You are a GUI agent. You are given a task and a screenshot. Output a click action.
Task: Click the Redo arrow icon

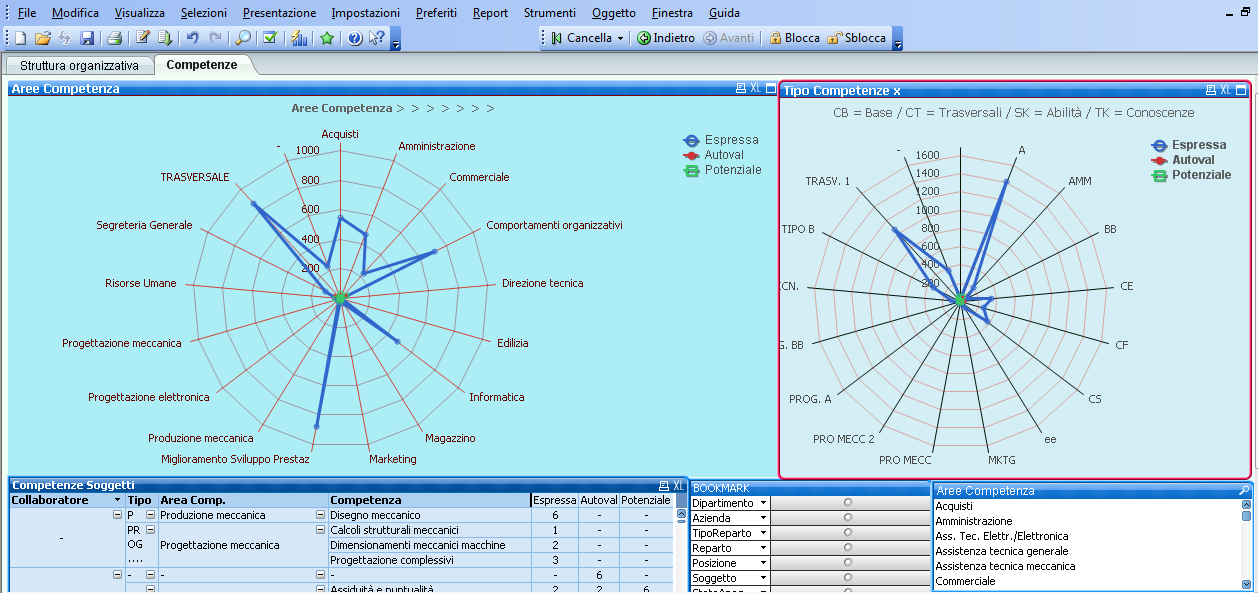click(215, 38)
